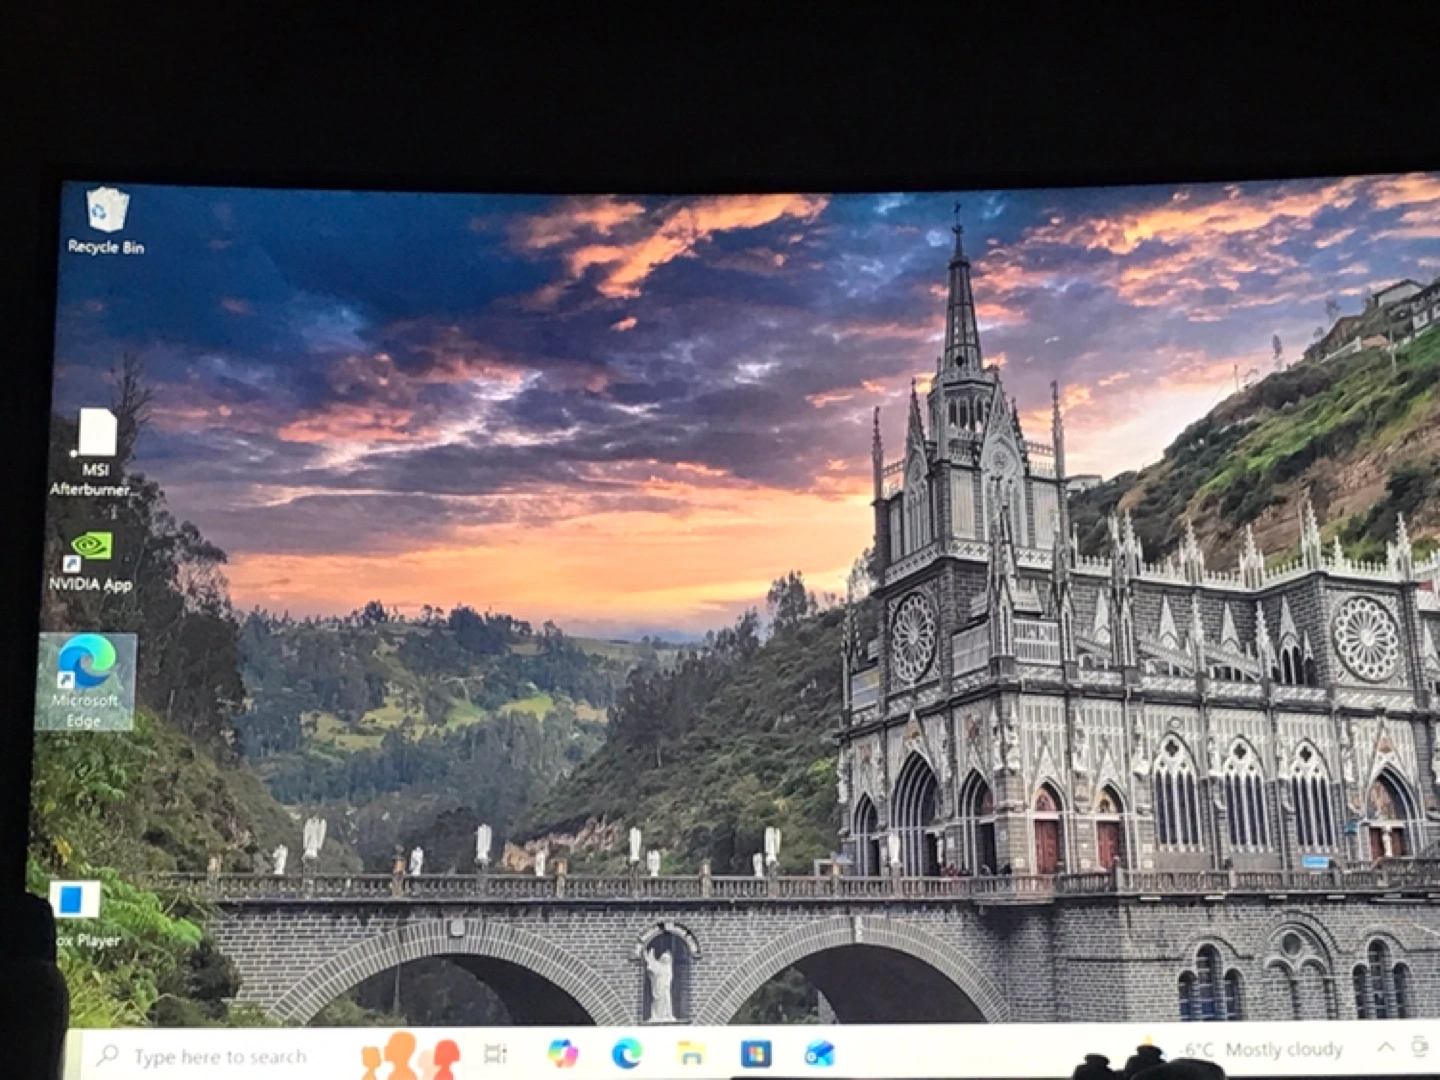Open File Explorer from the taskbar
The width and height of the screenshot is (1440, 1080).
click(691, 1053)
